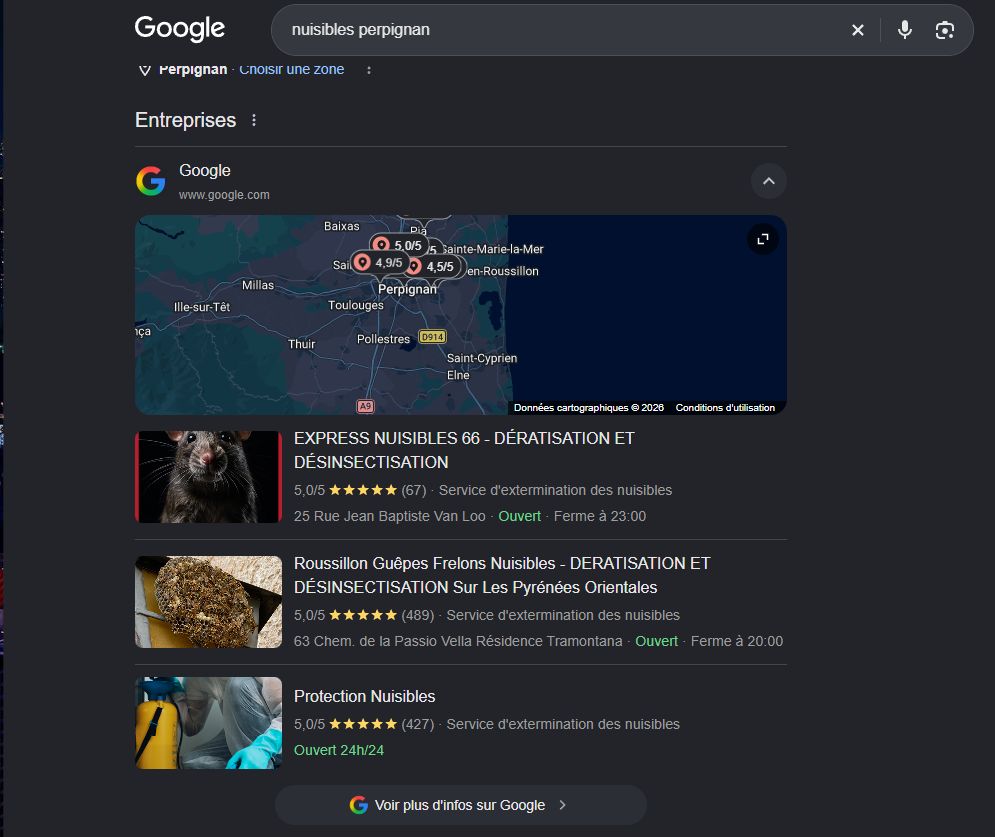The image size is (995, 837).
Task: Click the 5,0/5 (67) rating stars
Action: click(x=363, y=490)
